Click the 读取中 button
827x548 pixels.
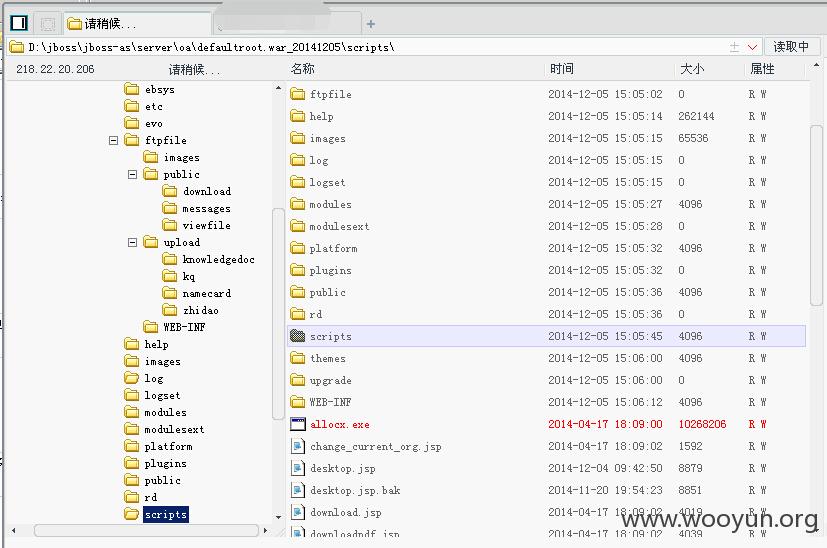tap(791, 46)
